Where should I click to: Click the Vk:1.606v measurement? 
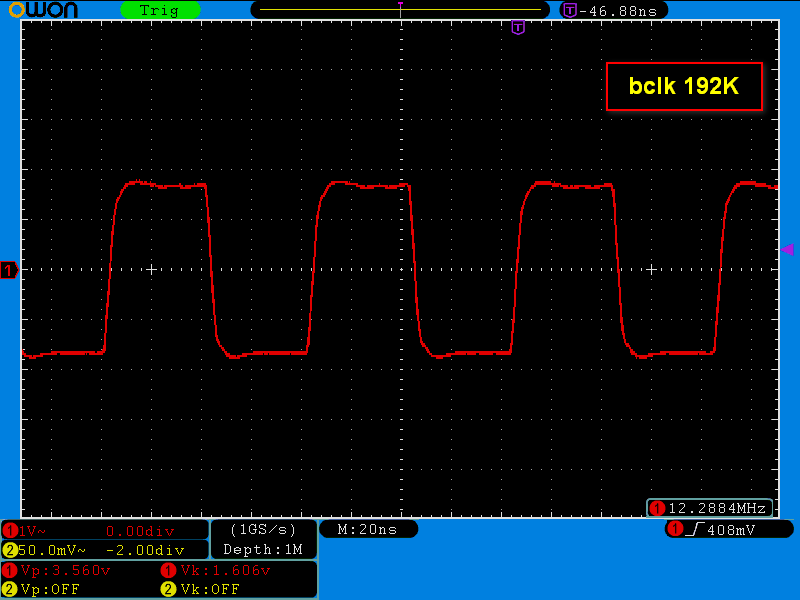225,570
